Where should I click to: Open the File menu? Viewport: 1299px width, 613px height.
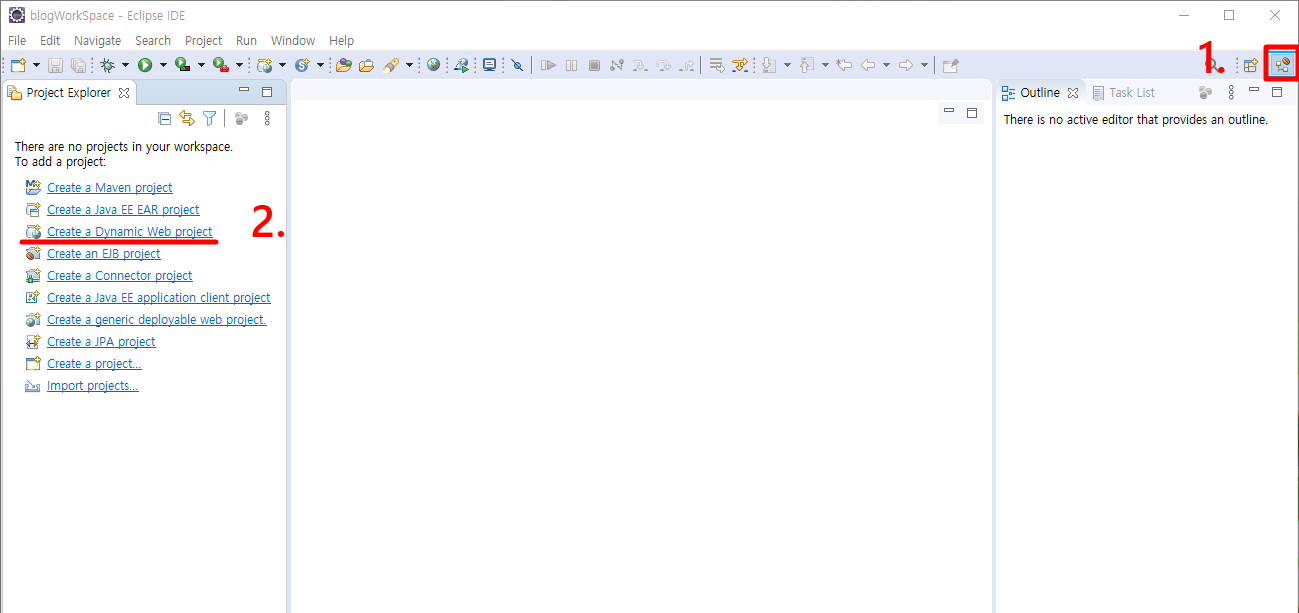(x=17, y=40)
